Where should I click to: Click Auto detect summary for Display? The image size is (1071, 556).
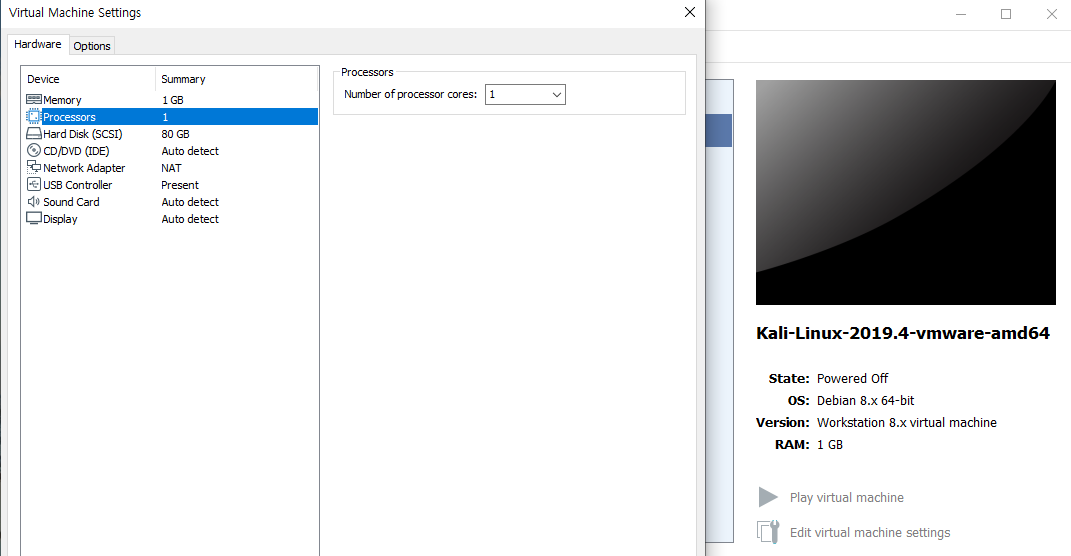(190, 219)
